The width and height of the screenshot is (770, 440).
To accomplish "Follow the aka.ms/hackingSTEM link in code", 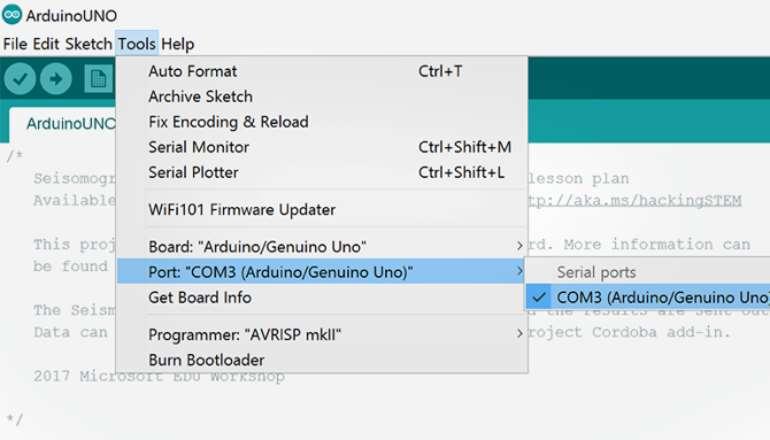I will [634, 200].
